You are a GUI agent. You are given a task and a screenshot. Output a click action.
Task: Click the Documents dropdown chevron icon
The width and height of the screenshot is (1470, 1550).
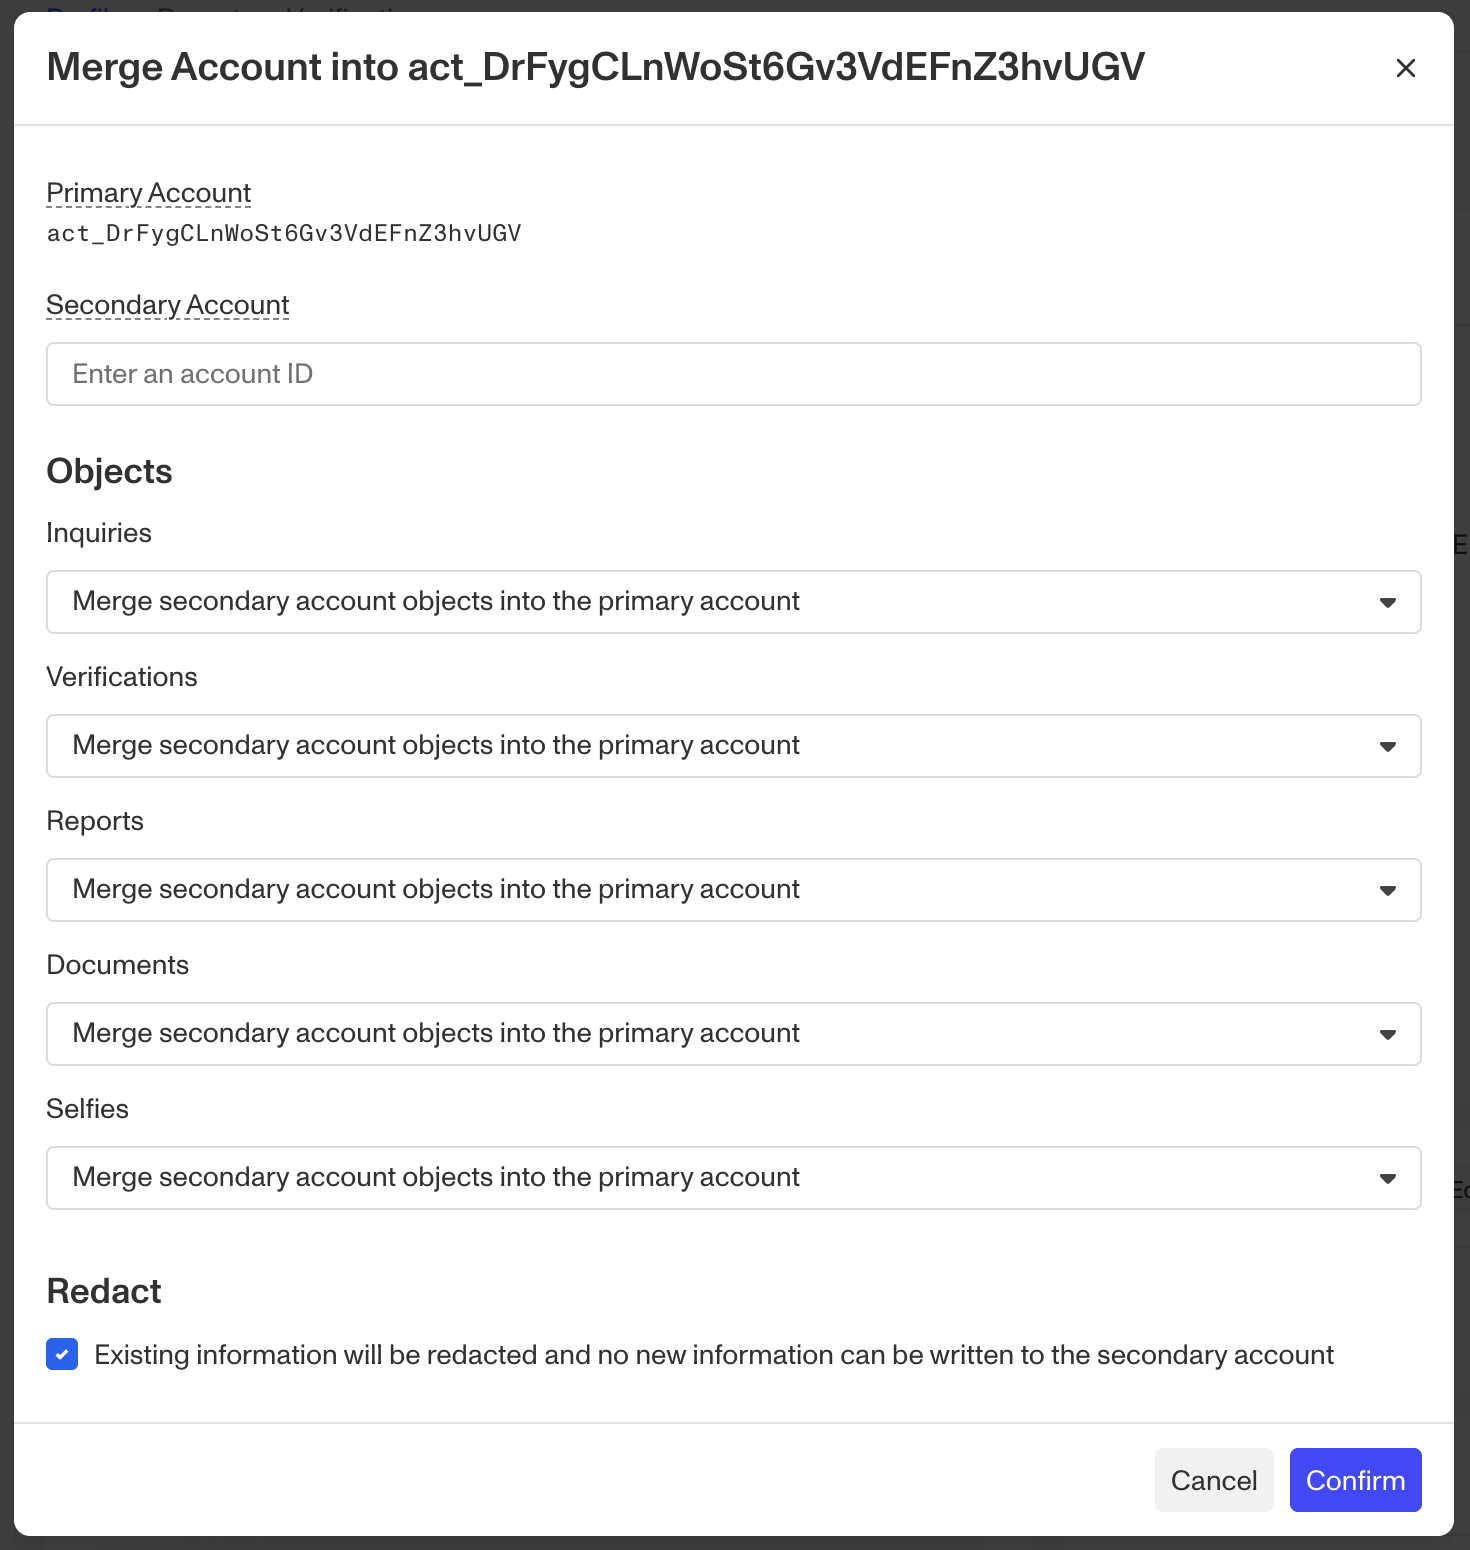tap(1388, 1034)
